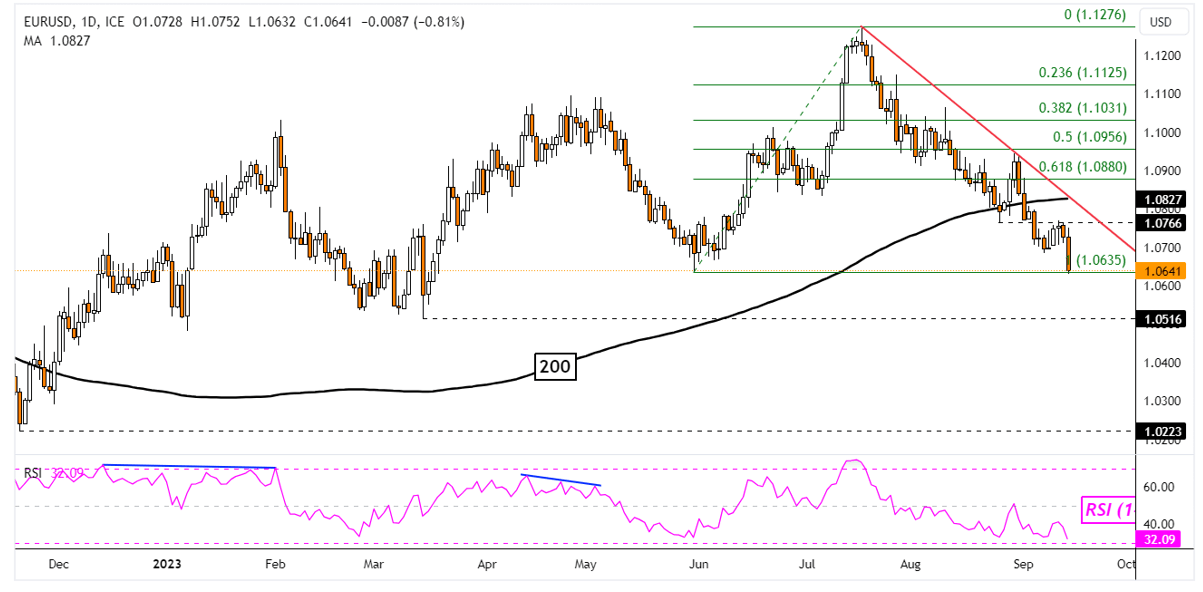Click the 1.0400 price axis label
Viewport: 1203px width, 592px height.
pyautogui.click(x=1160, y=363)
